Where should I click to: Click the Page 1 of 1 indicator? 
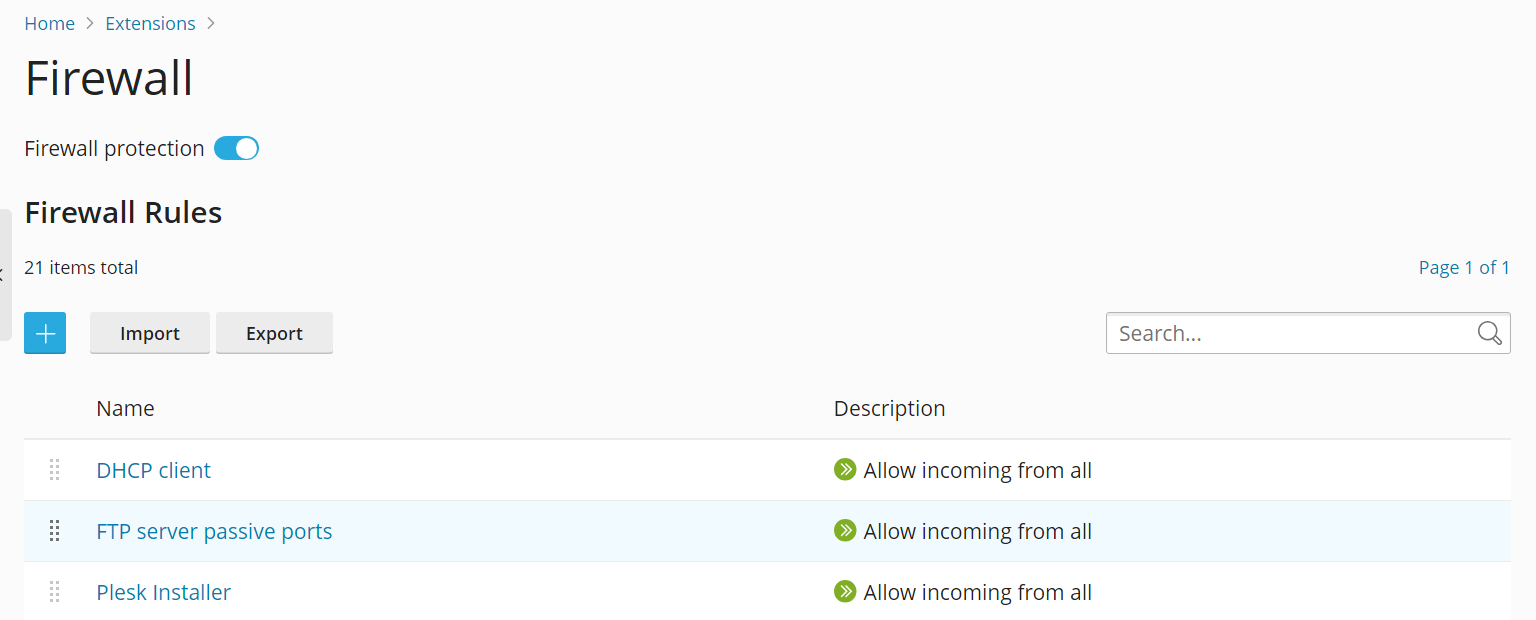pos(1464,267)
